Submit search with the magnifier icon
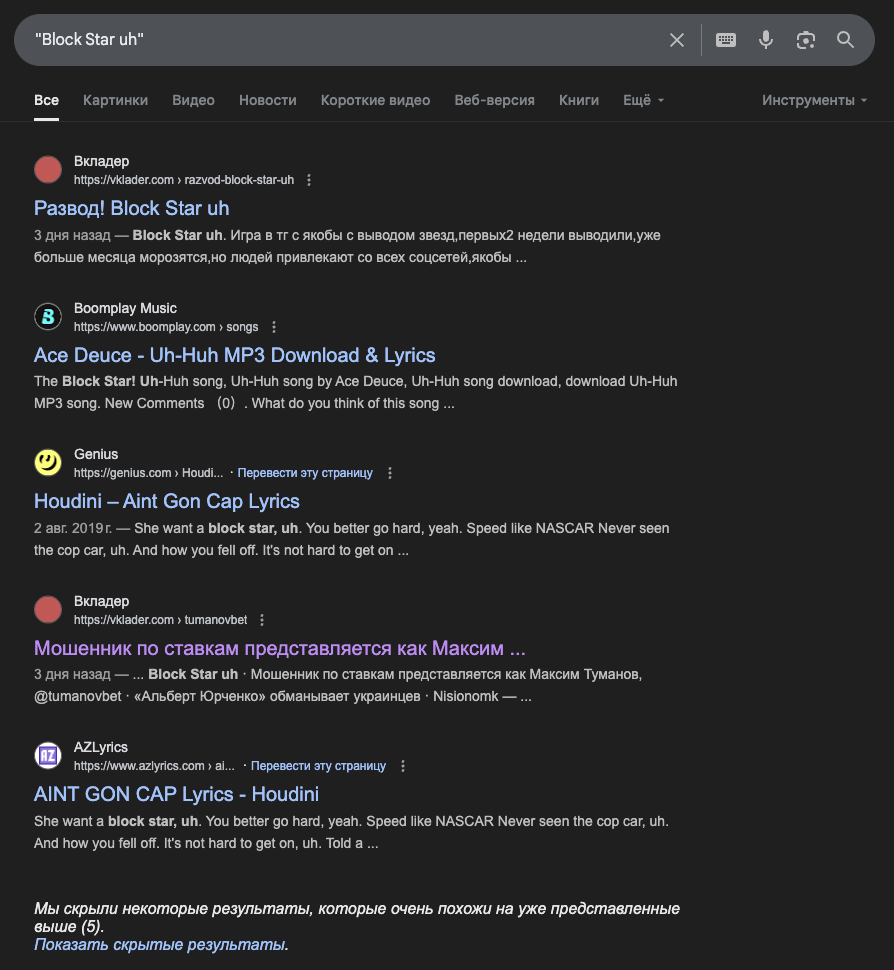894x970 pixels. (845, 40)
